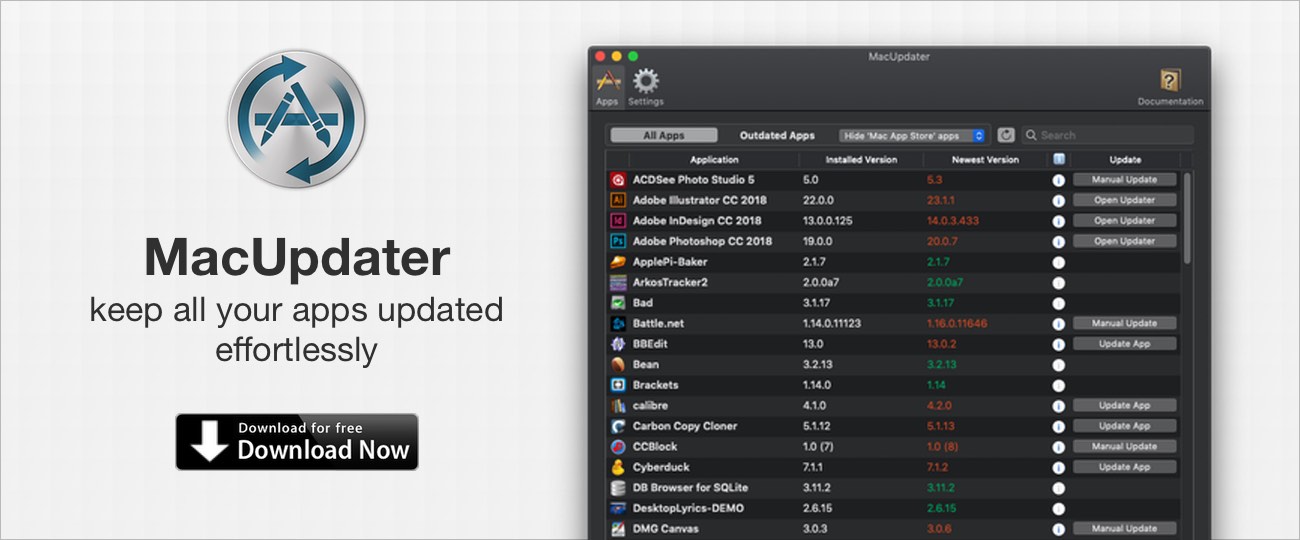Click the Adobe Illustrator CC 2018 app icon
The image size is (1300, 540).
tap(617, 200)
